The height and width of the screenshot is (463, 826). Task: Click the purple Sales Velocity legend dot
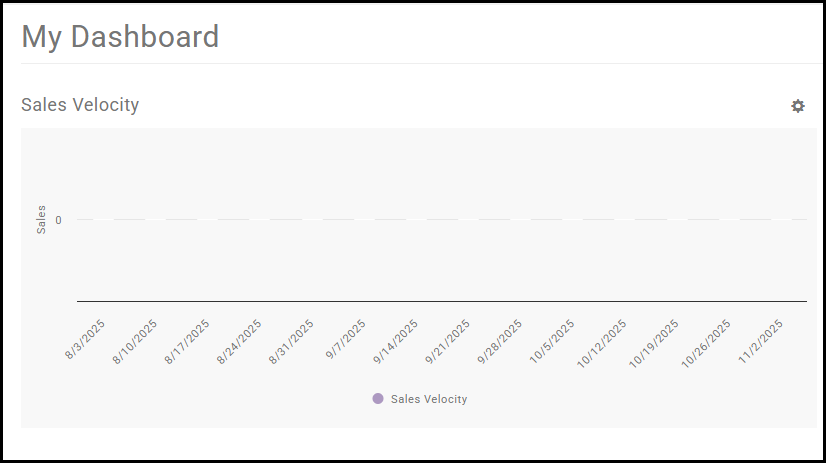(378, 398)
